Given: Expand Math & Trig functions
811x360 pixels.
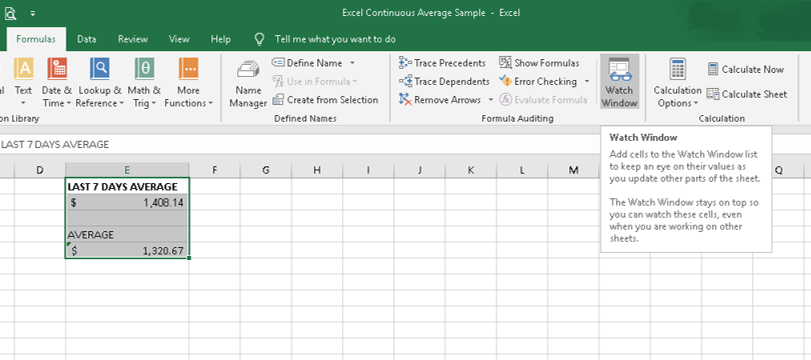Looking at the screenshot, I should pos(144,82).
